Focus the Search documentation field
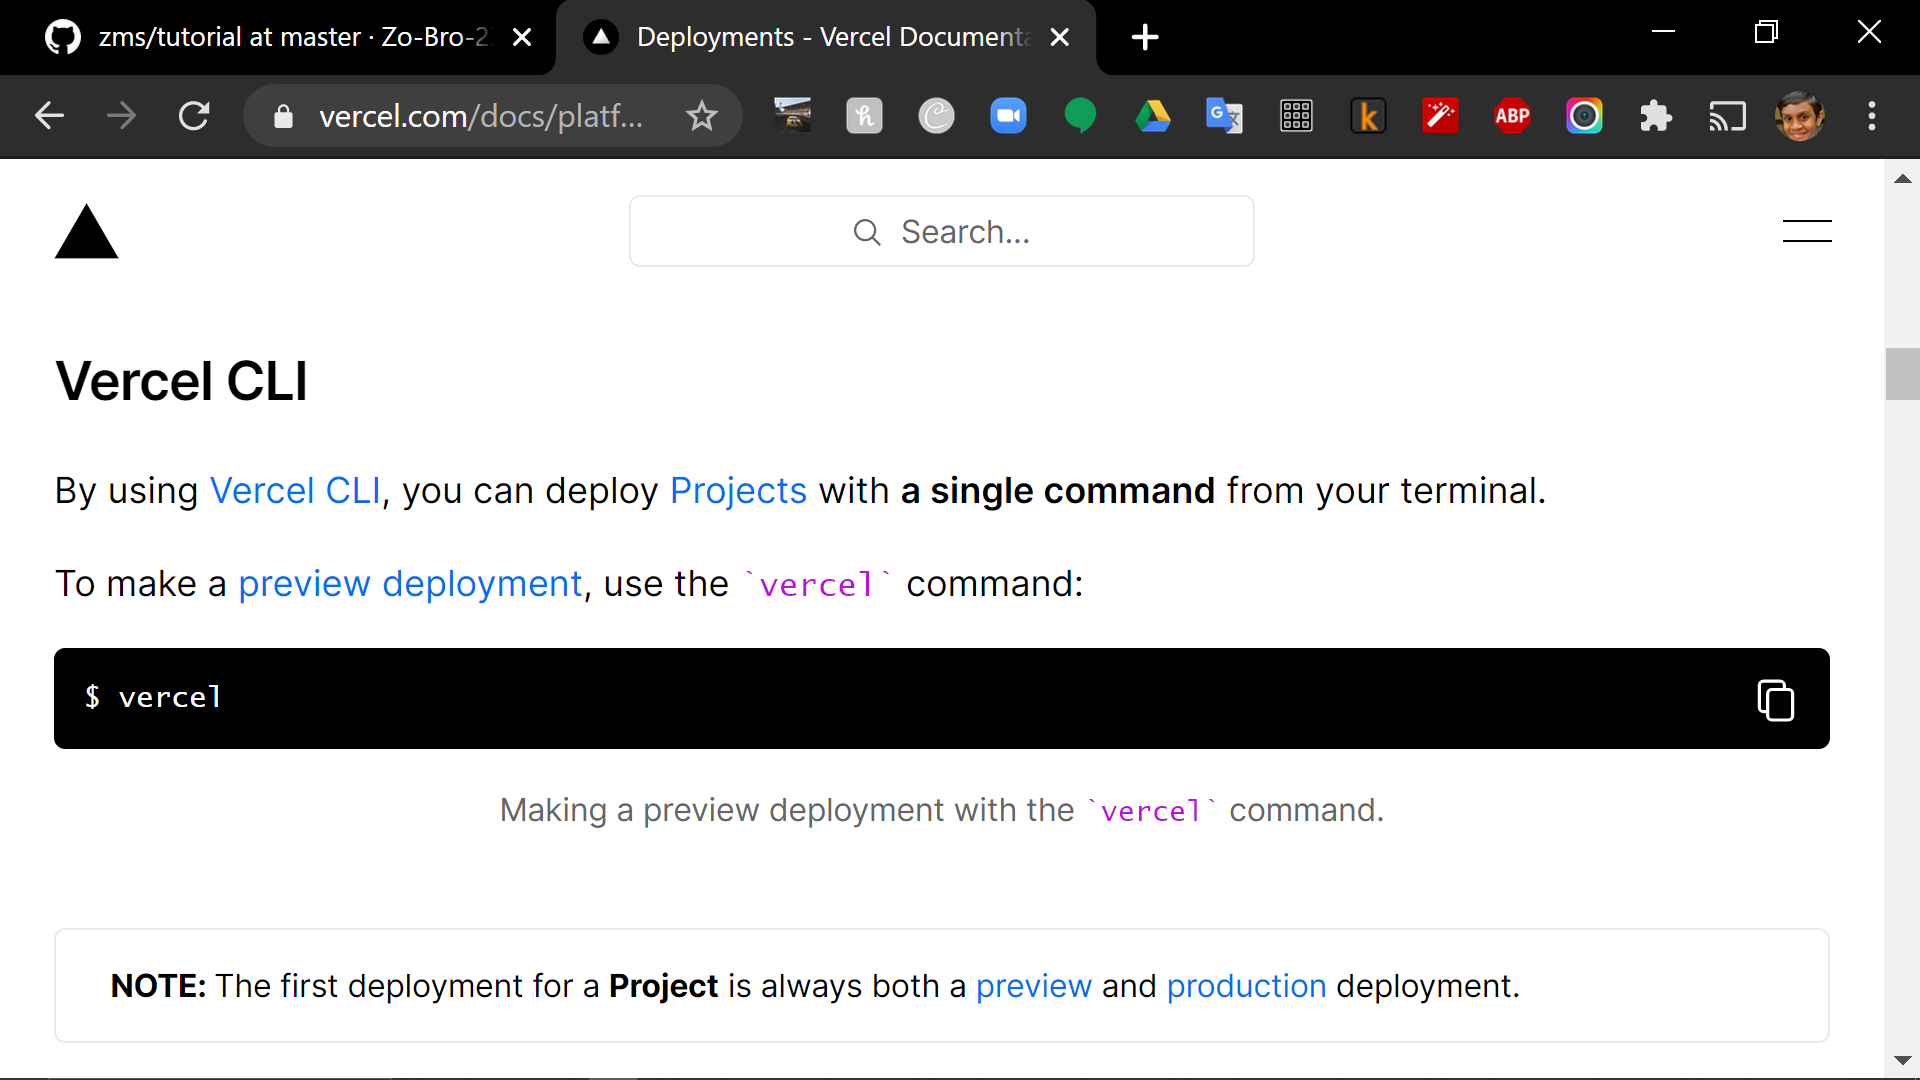The image size is (1920, 1080). 941,232
